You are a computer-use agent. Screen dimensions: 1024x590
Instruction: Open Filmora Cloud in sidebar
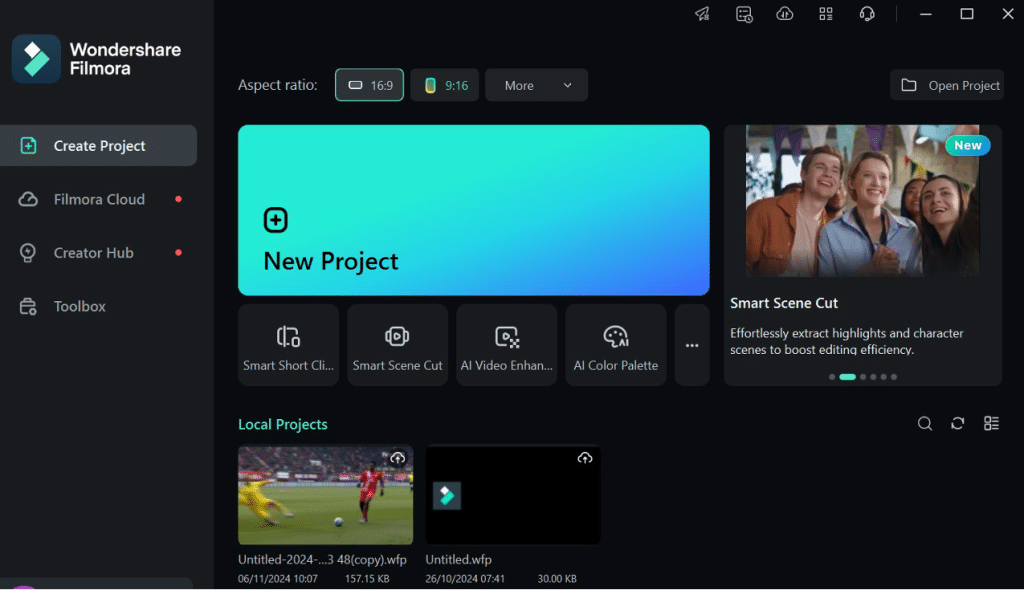coord(98,199)
